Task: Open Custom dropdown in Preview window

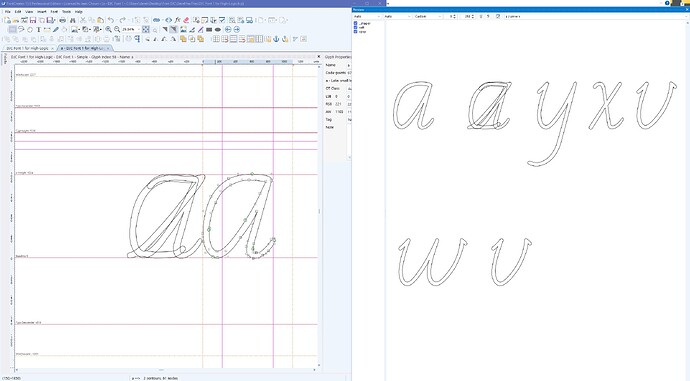Action: pos(428,16)
